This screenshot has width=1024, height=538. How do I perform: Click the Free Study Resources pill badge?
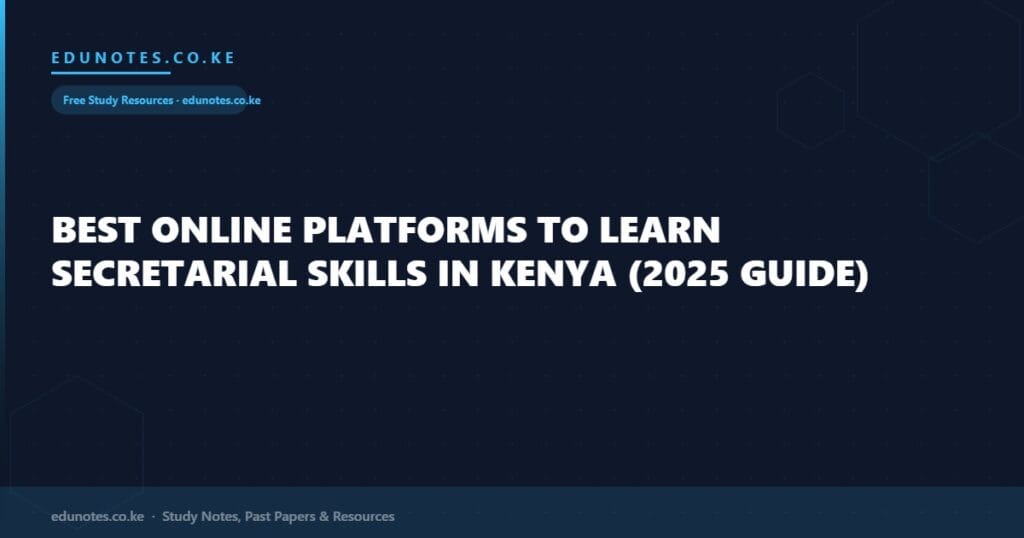[148, 100]
